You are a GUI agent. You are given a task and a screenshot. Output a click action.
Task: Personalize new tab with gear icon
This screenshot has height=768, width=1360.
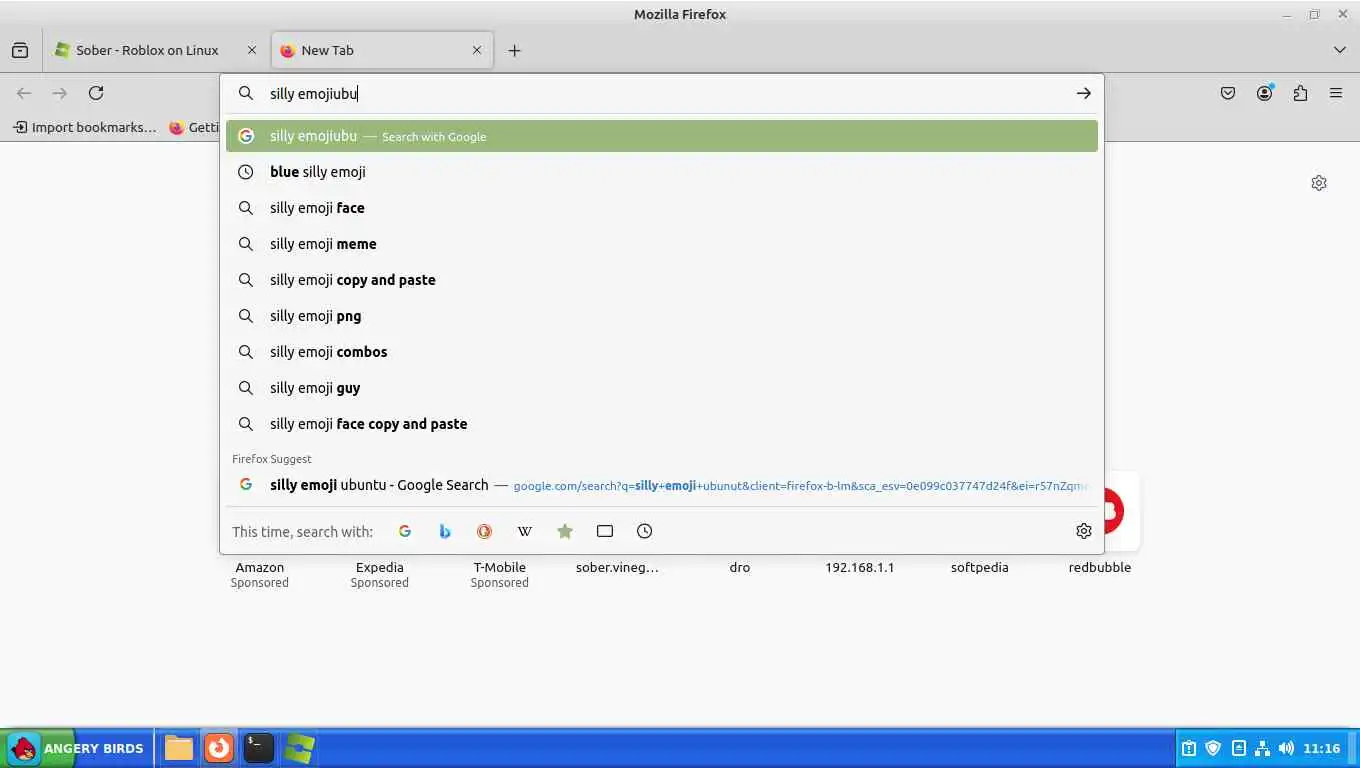(1319, 183)
